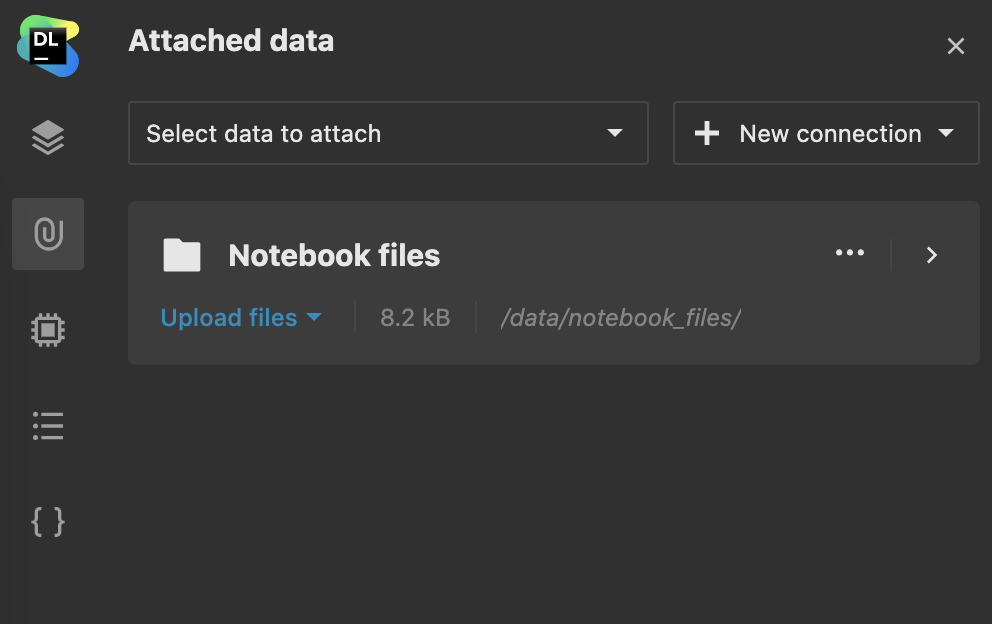Click the Upload files link
The height and width of the screenshot is (624, 992).
pos(229,318)
